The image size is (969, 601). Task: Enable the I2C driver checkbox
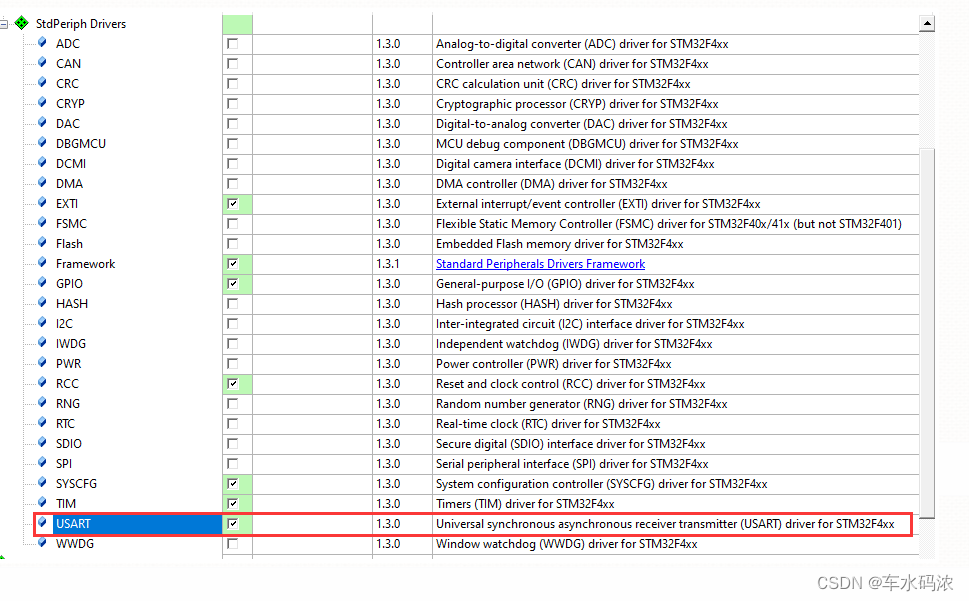click(x=232, y=324)
